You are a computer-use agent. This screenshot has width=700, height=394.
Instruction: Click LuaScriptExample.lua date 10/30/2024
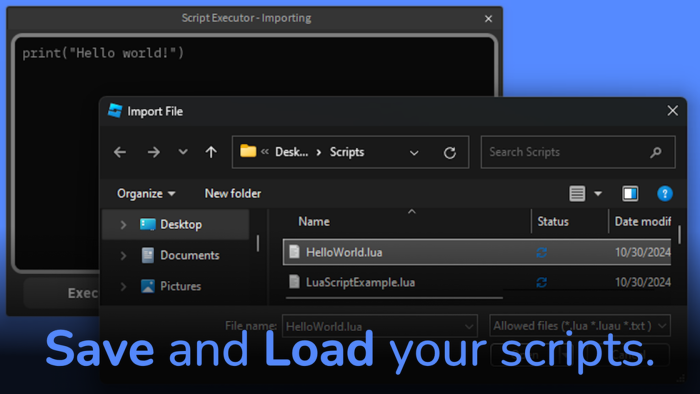click(643, 282)
